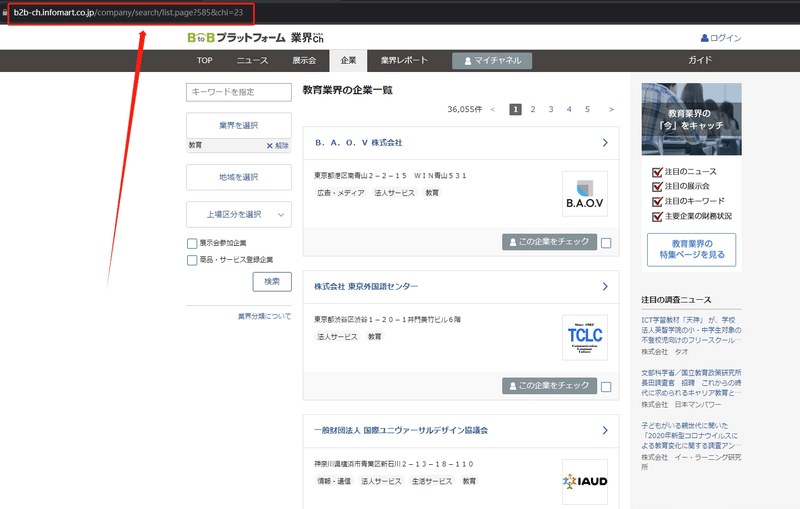The height and width of the screenshot is (509, 800).
Task: Click the 注目の展示会 check icon
Action: click(657, 187)
